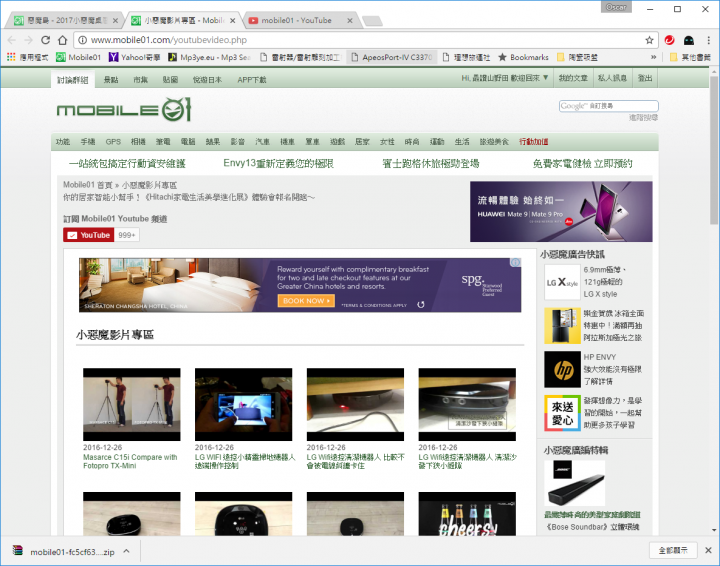Screen dimensions: 720x566
Task: Bookmark this page with the star icon
Action: point(649,40)
